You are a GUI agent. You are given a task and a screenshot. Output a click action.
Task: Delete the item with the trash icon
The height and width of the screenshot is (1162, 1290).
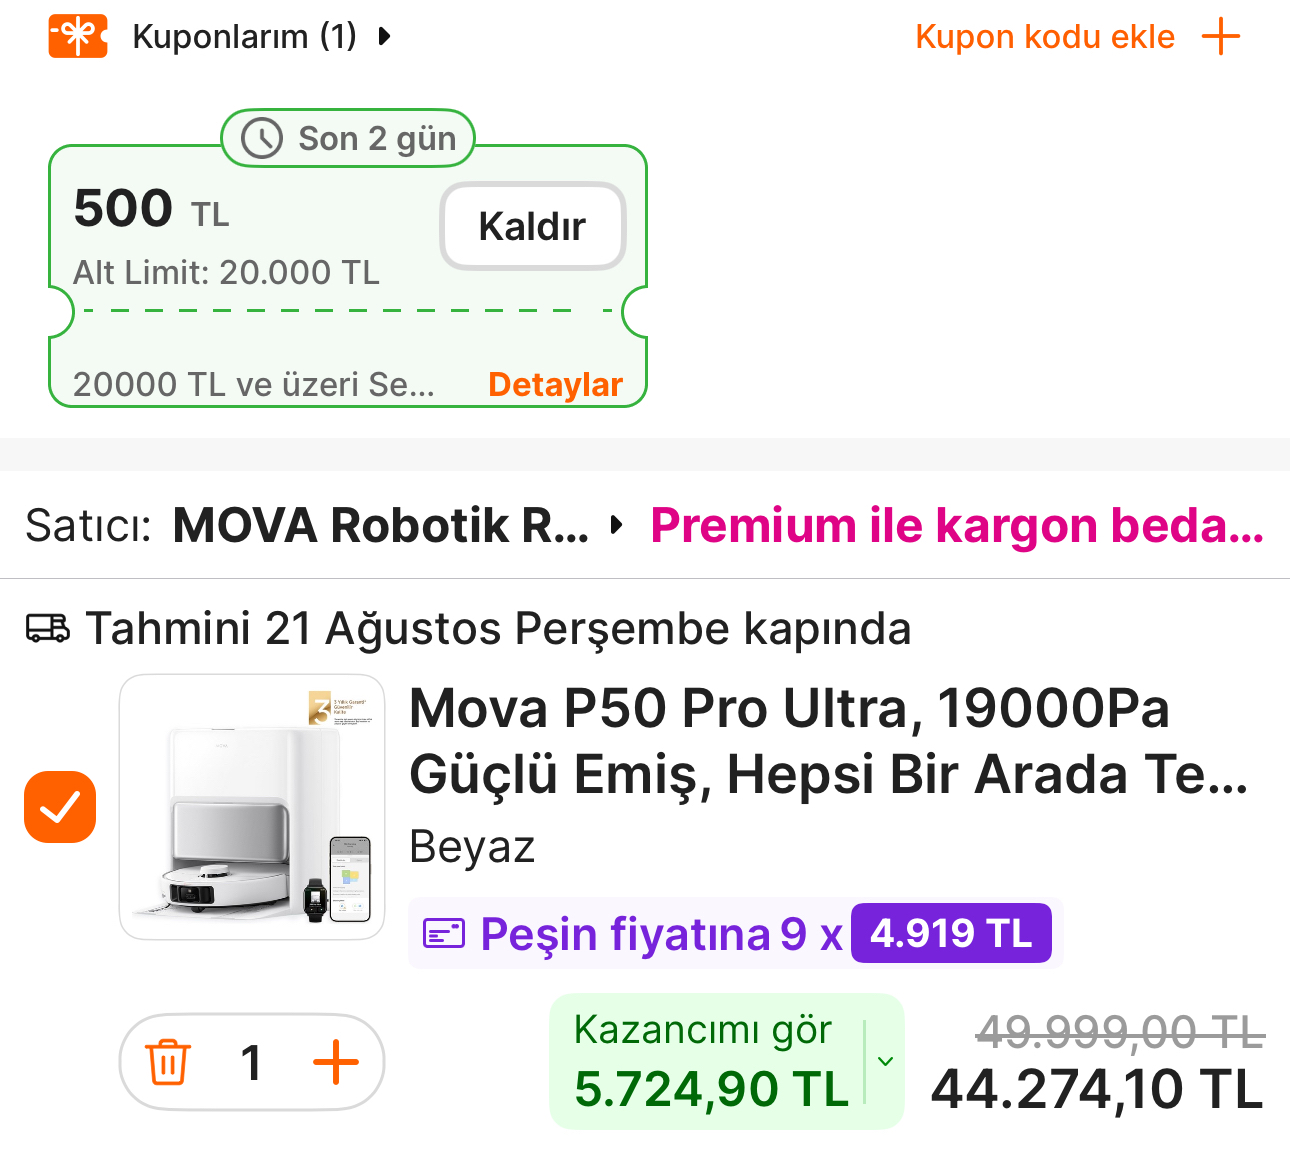click(168, 1062)
